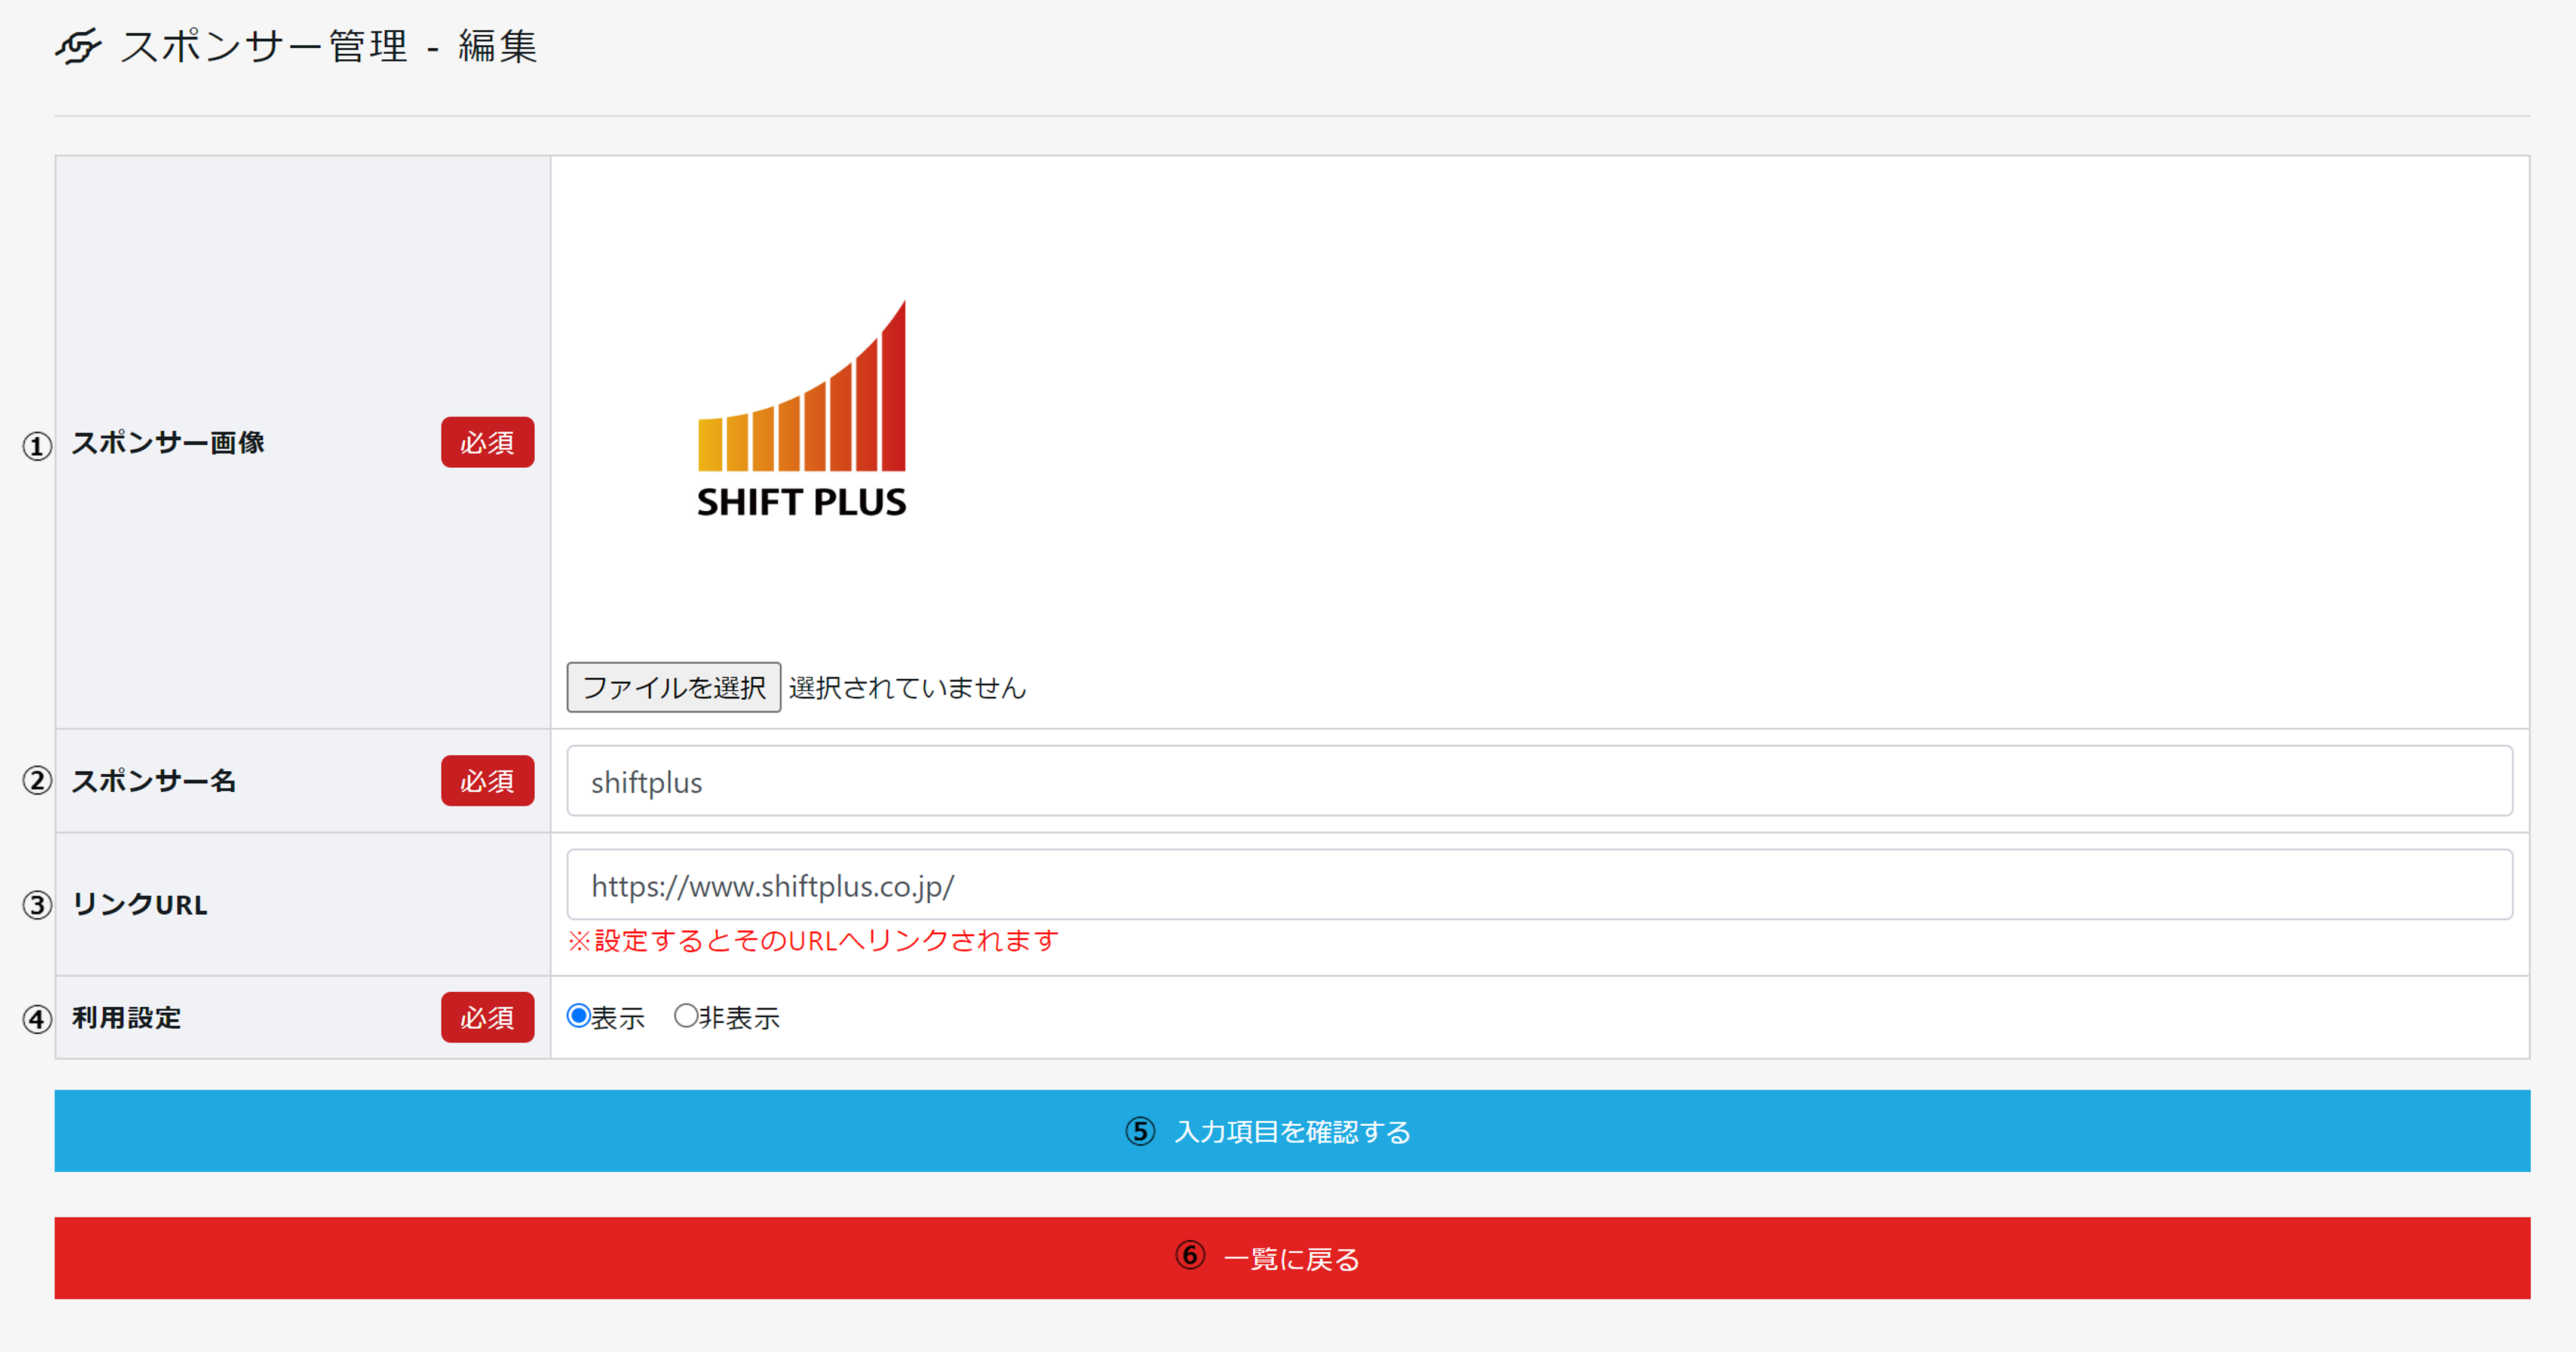The width and height of the screenshot is (2576, 1352).
Task: Click the 入力項目を確認する blue button
Action: 1291,1131
